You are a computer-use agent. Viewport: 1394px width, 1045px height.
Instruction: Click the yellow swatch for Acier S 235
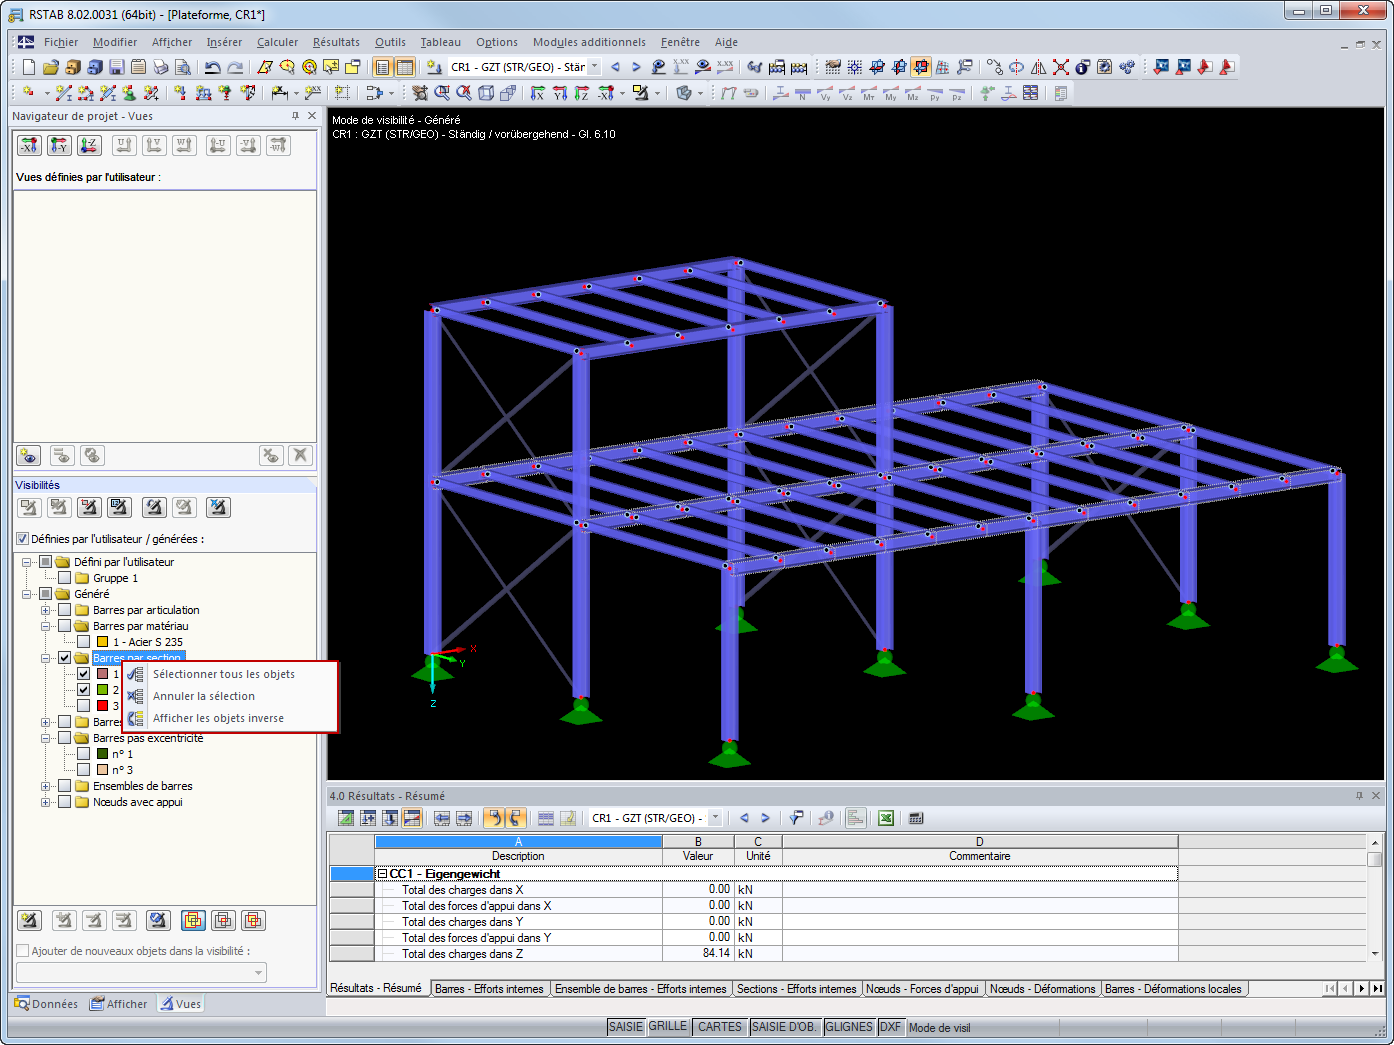click(x=102, y=642)
